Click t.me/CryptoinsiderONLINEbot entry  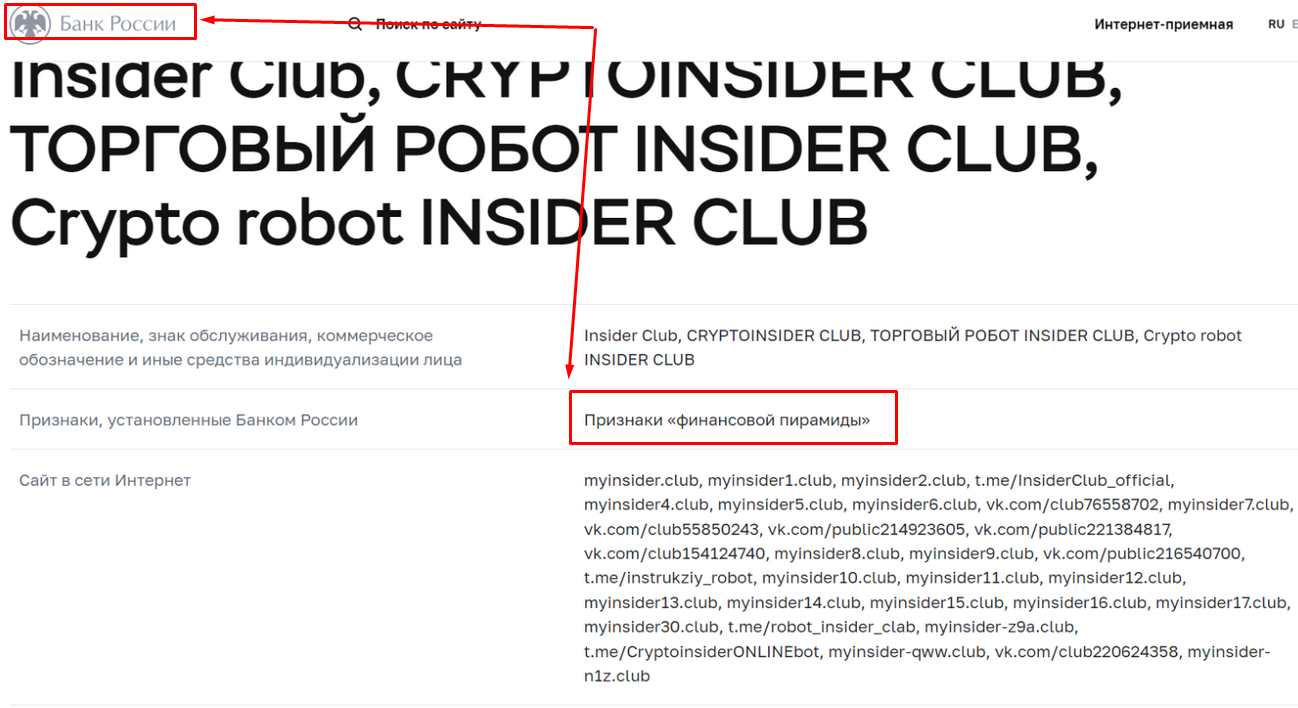(x=702, y=653)
